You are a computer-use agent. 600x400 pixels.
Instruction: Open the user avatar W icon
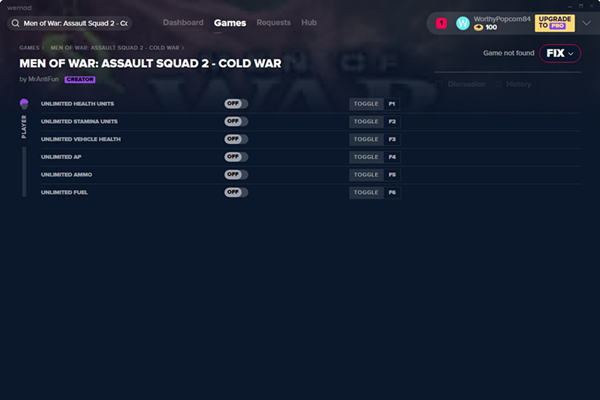463,23
